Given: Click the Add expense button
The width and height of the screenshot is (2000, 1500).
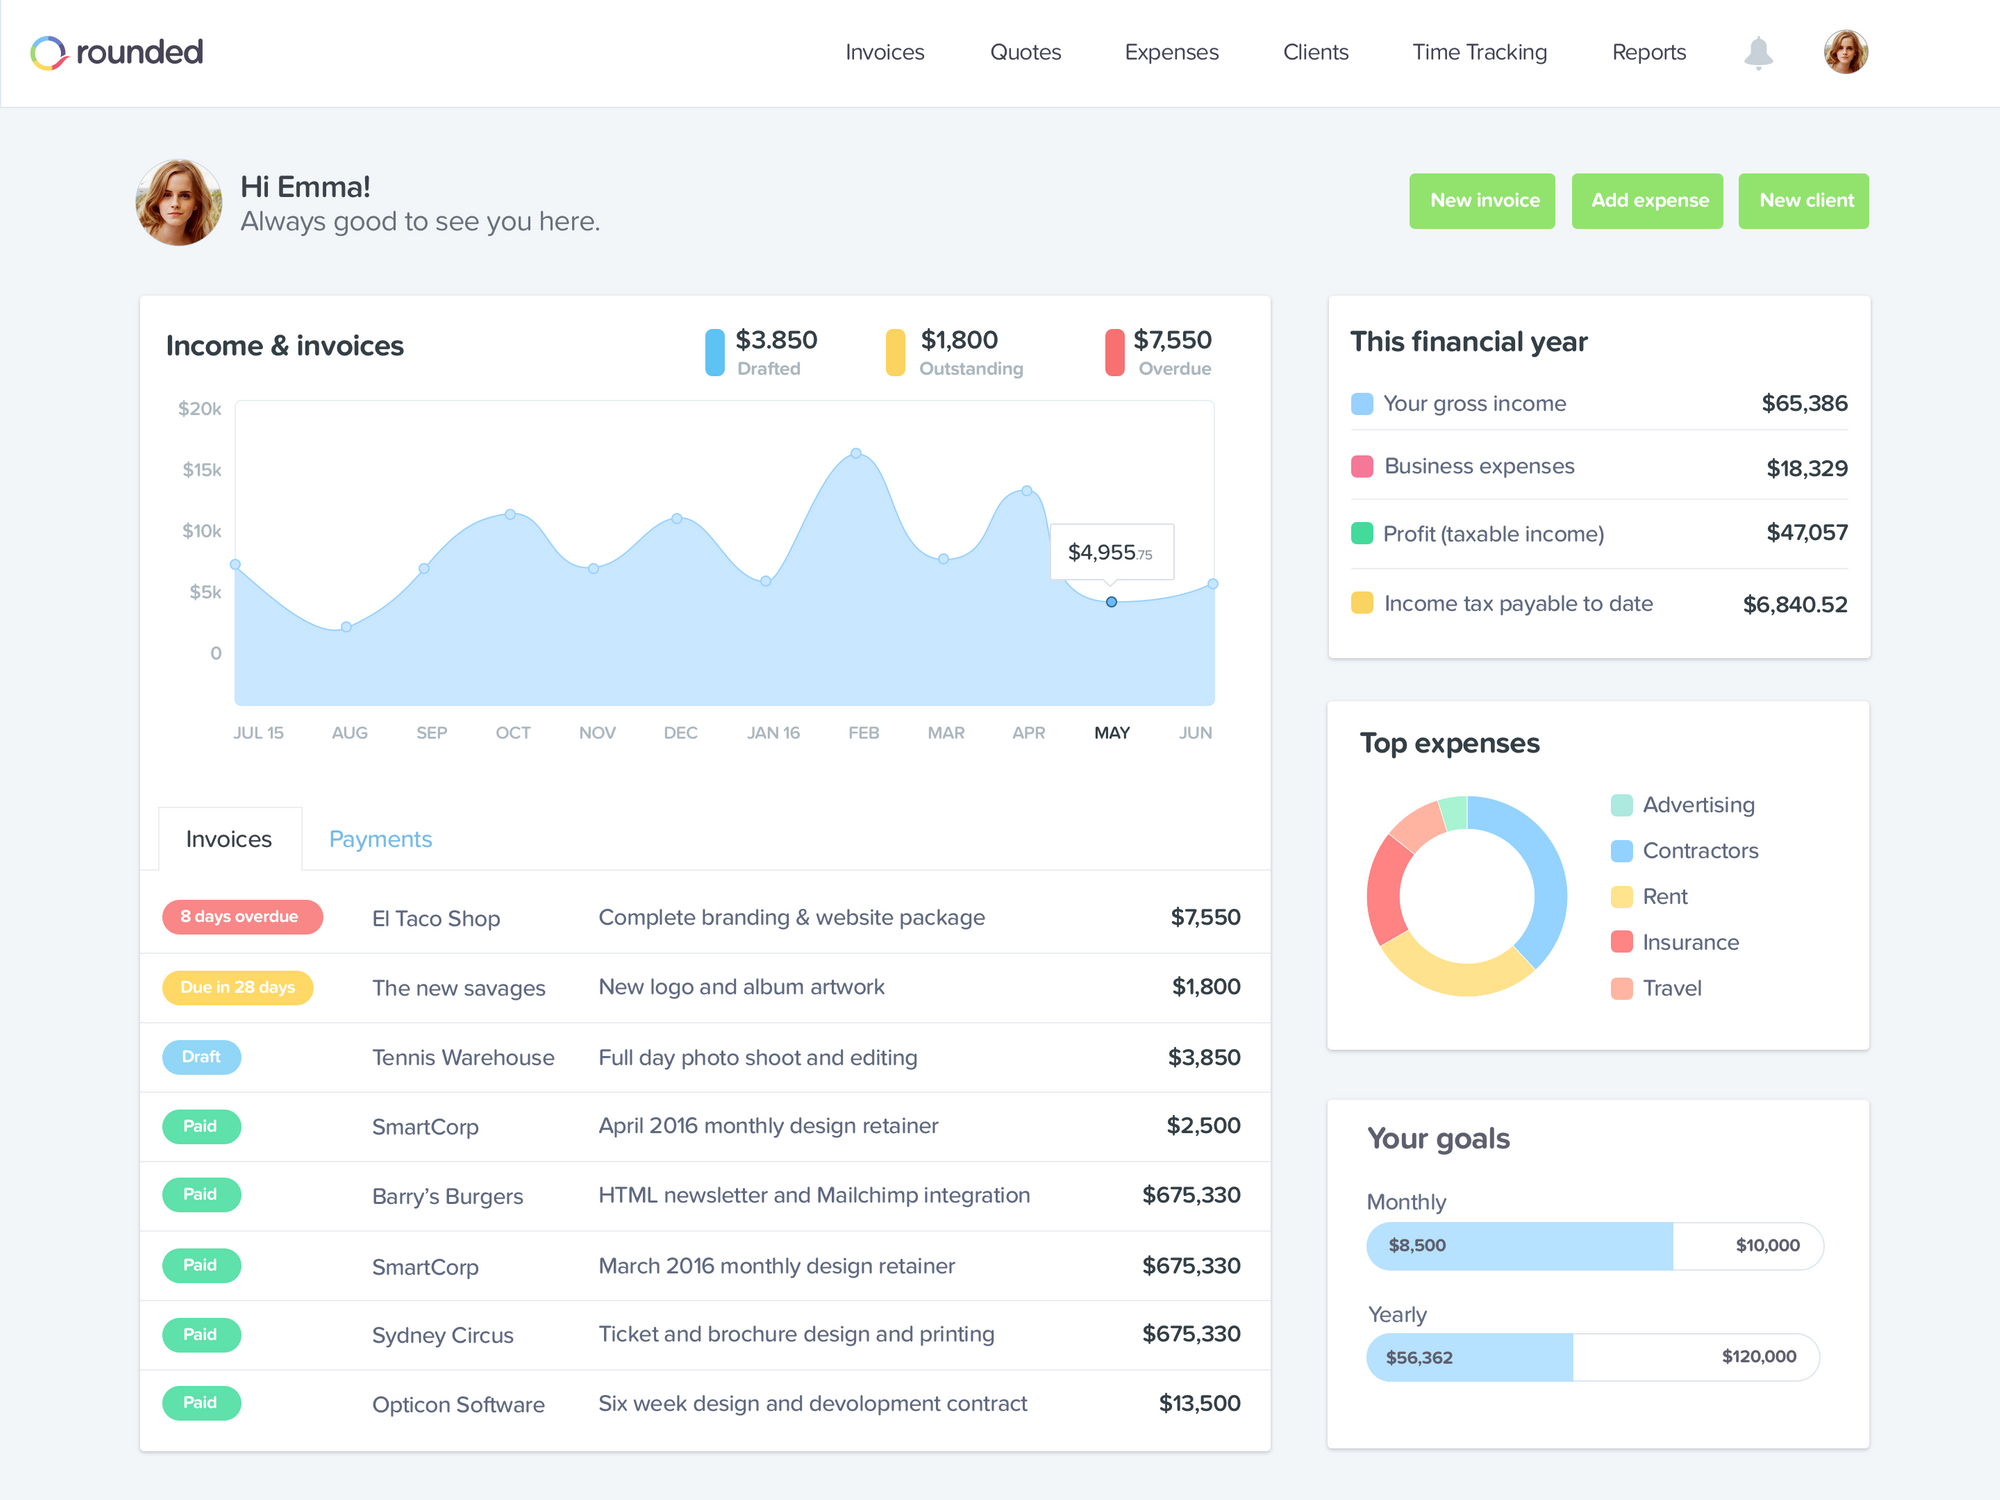Looking at the screenshot, I should [x=1648, y=201].
